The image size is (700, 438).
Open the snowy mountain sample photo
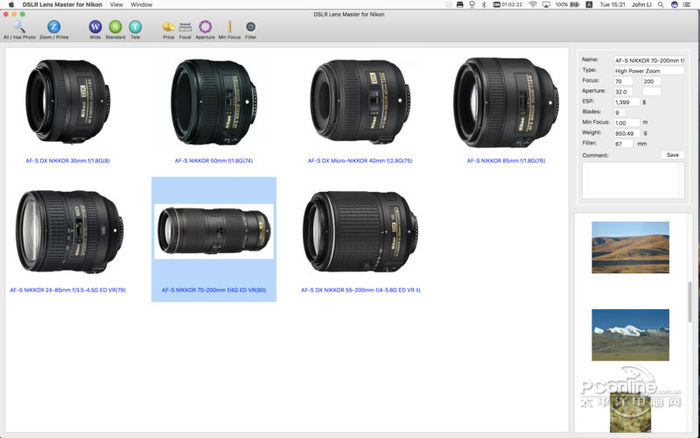point(630,335)
